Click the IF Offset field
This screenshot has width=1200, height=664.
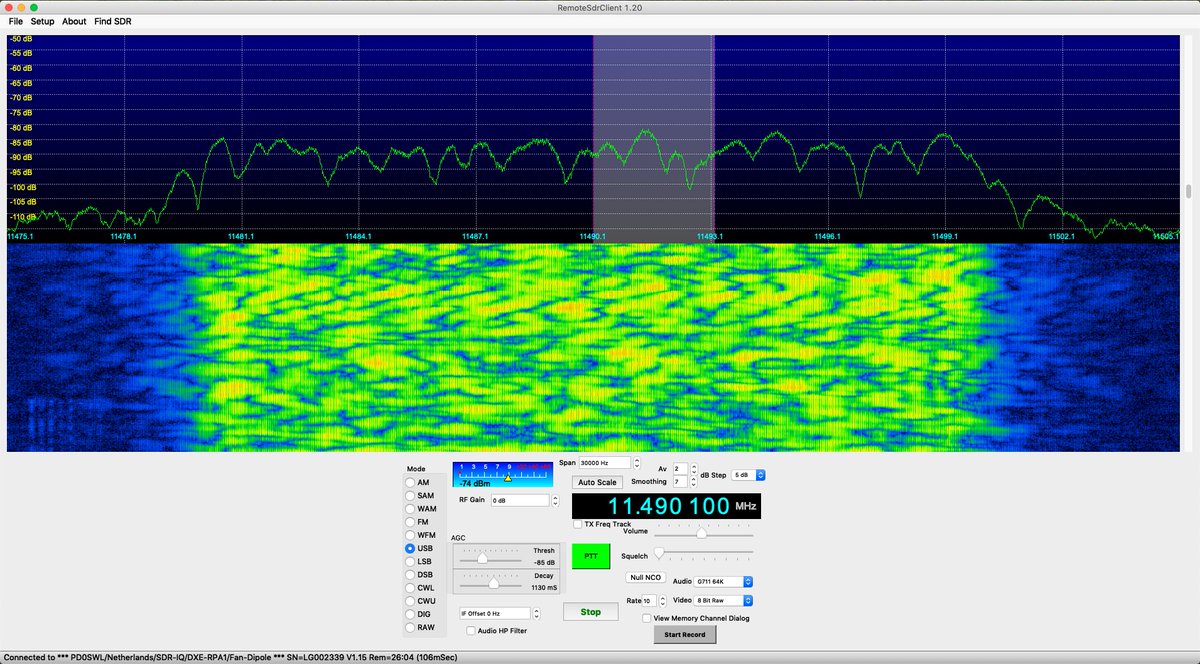coord(495,613)
